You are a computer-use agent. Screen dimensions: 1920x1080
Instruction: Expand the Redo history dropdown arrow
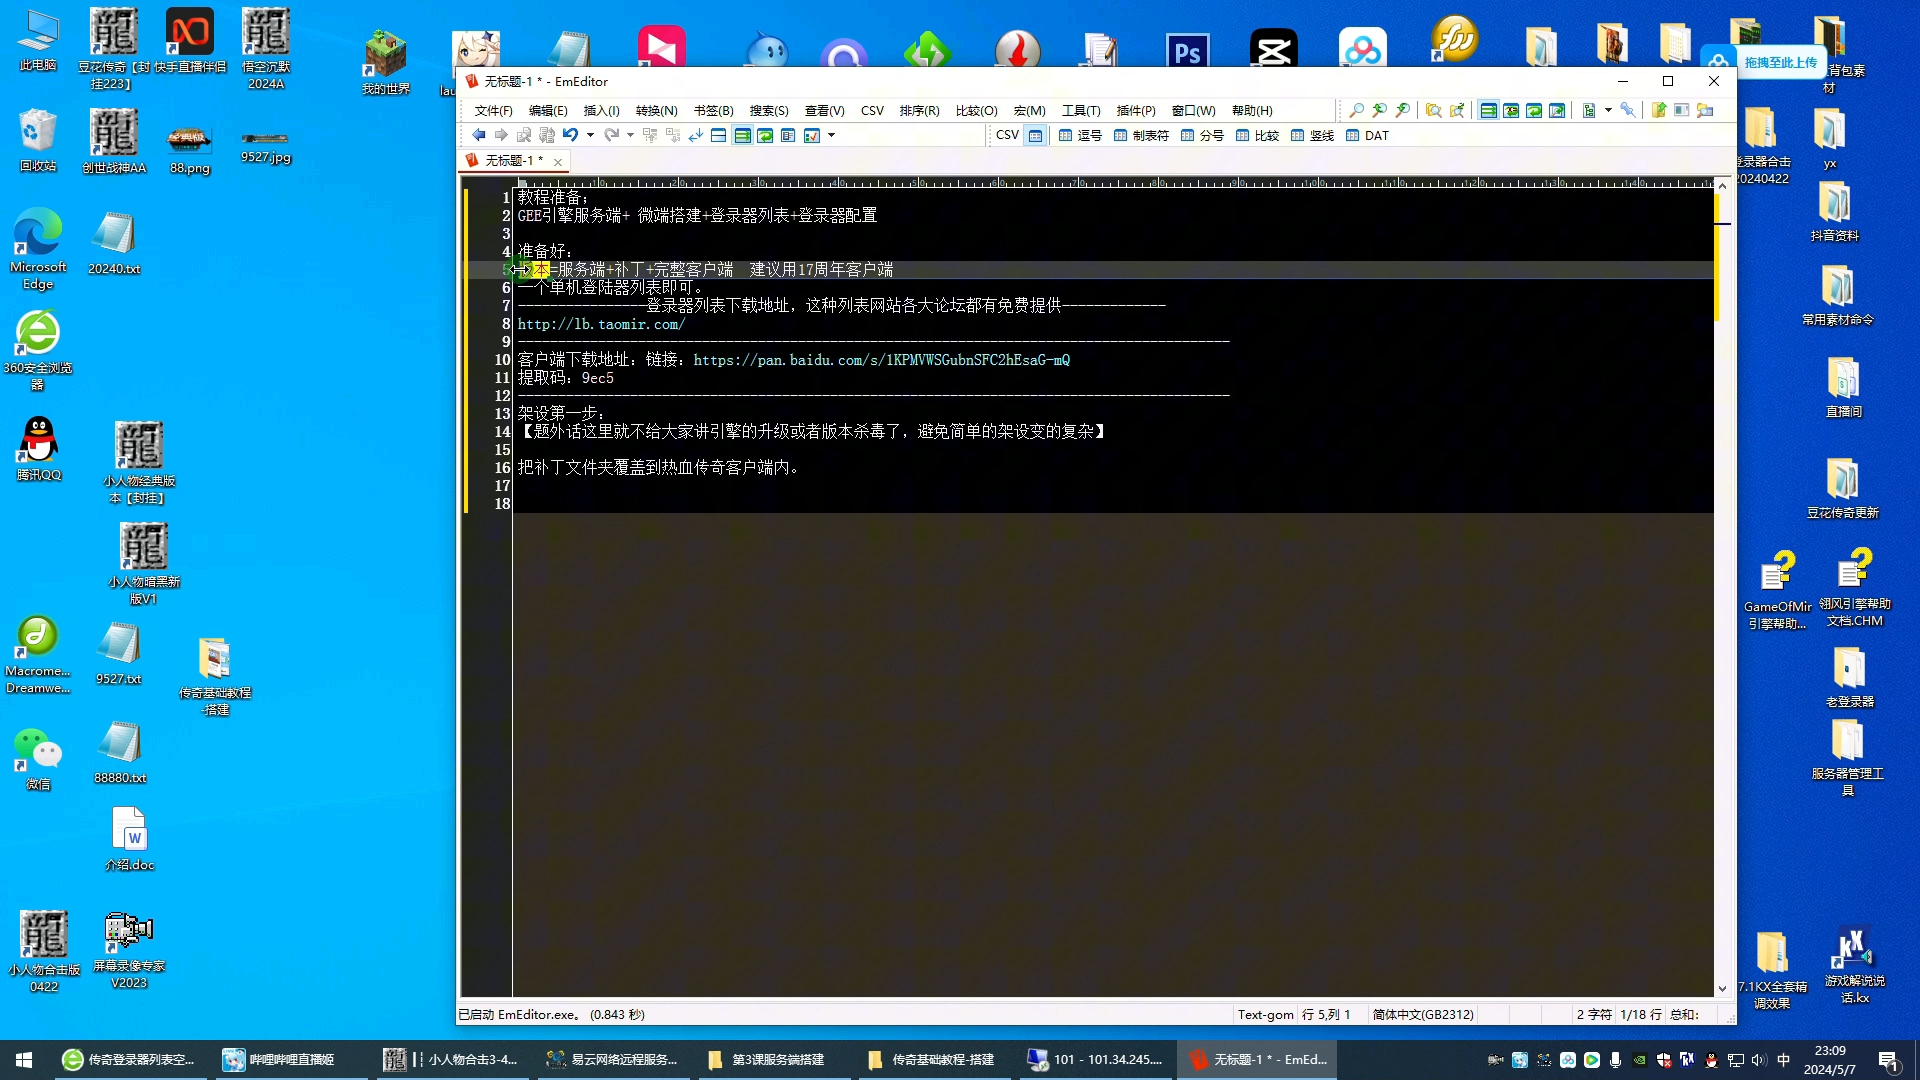(630, 135)
